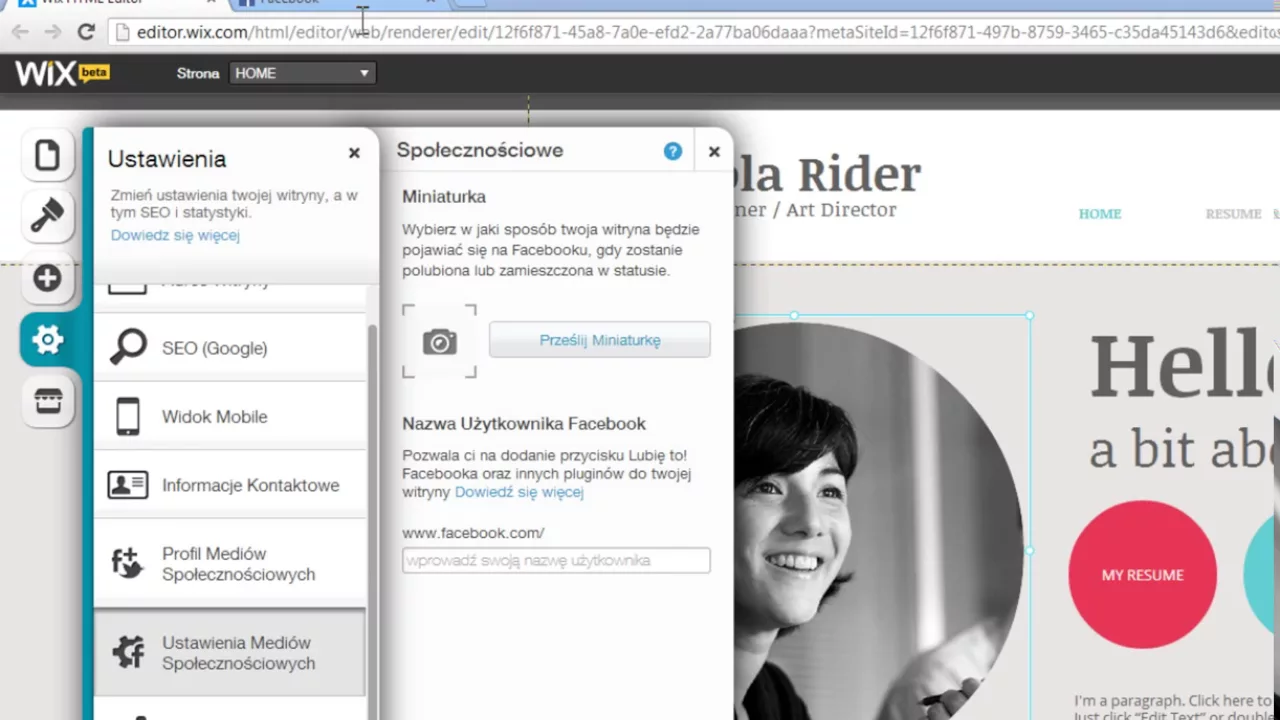
Task: Click the SEO magnifier icon
Action: (x=128, y=347)
